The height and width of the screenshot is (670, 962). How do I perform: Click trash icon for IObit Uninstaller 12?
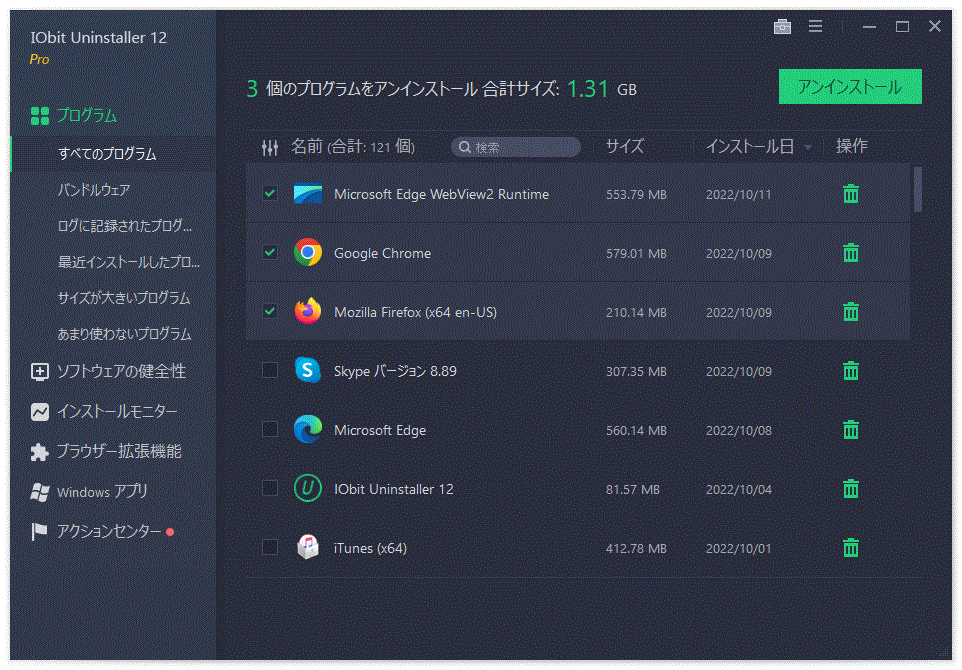[850, 488]
